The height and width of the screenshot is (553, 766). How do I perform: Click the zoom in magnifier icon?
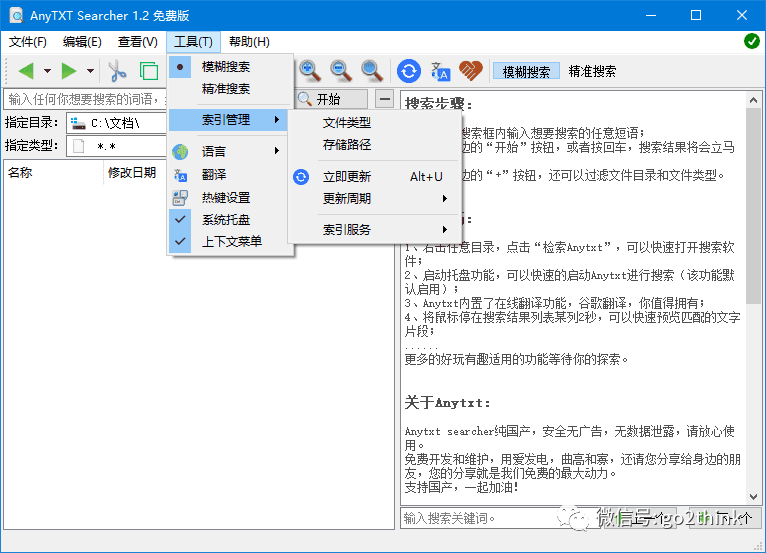click(310, 71)
